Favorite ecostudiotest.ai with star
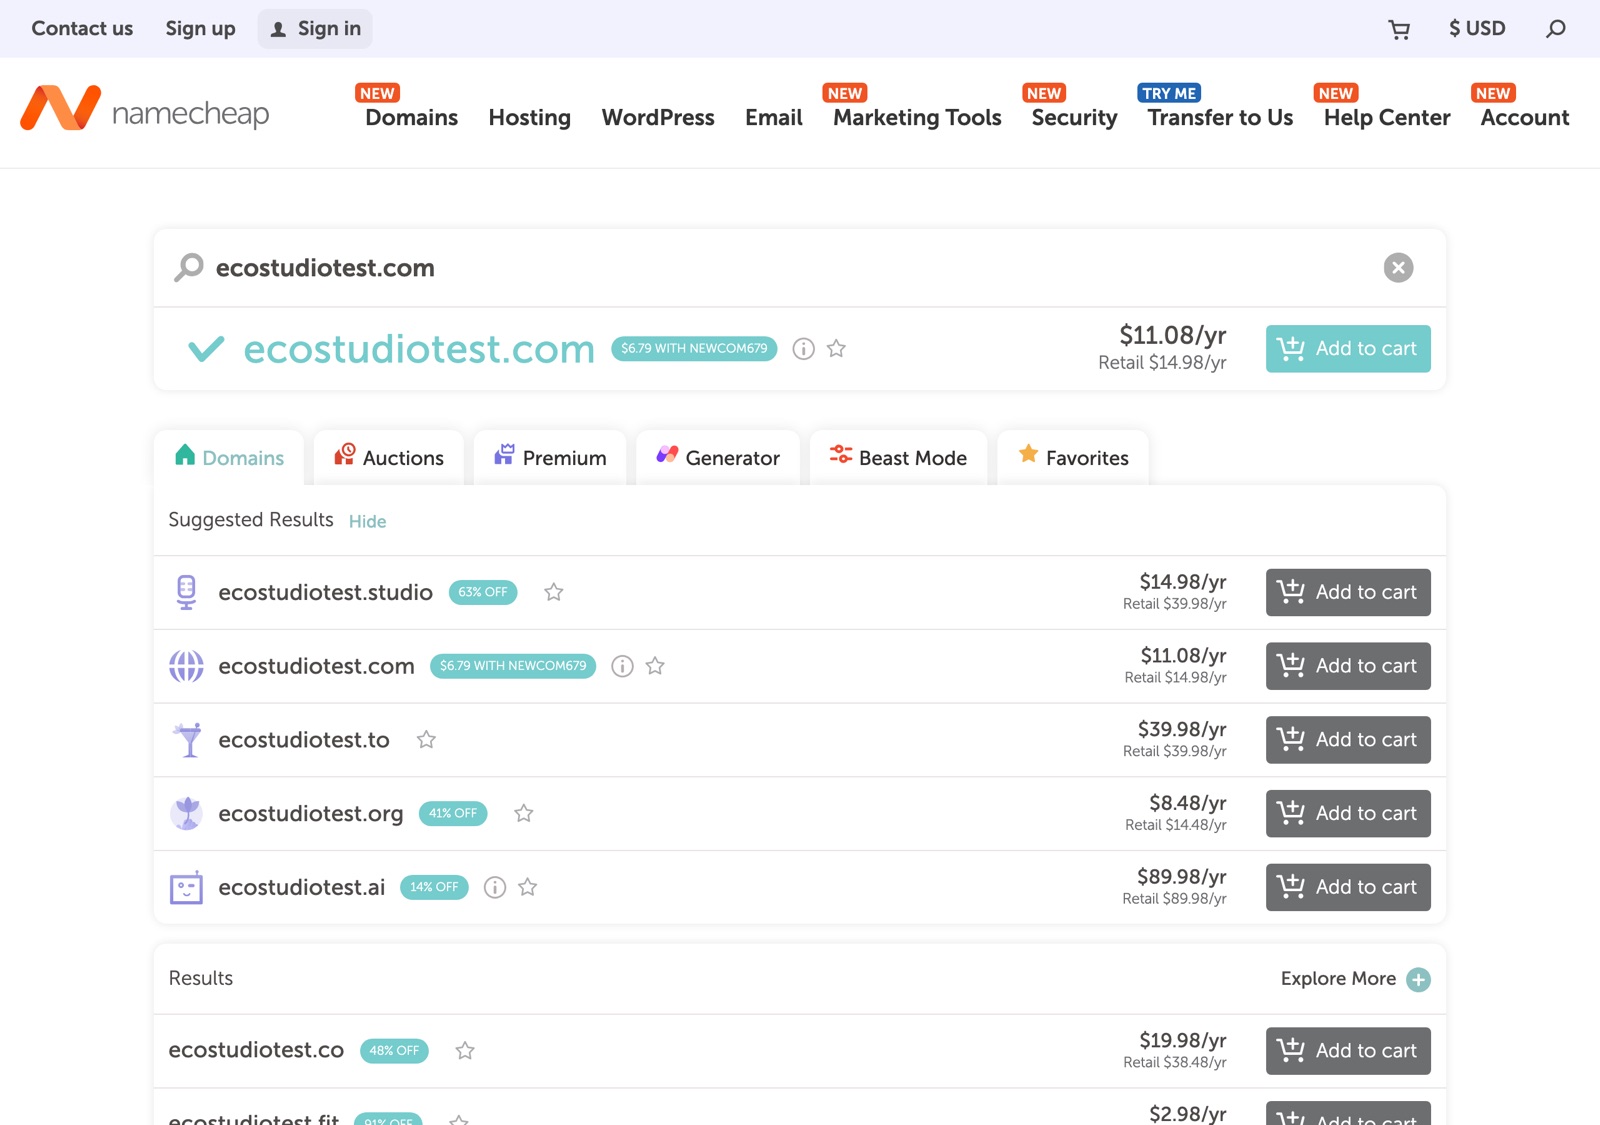The image size is (1600, 1125). tap(527, 887)
